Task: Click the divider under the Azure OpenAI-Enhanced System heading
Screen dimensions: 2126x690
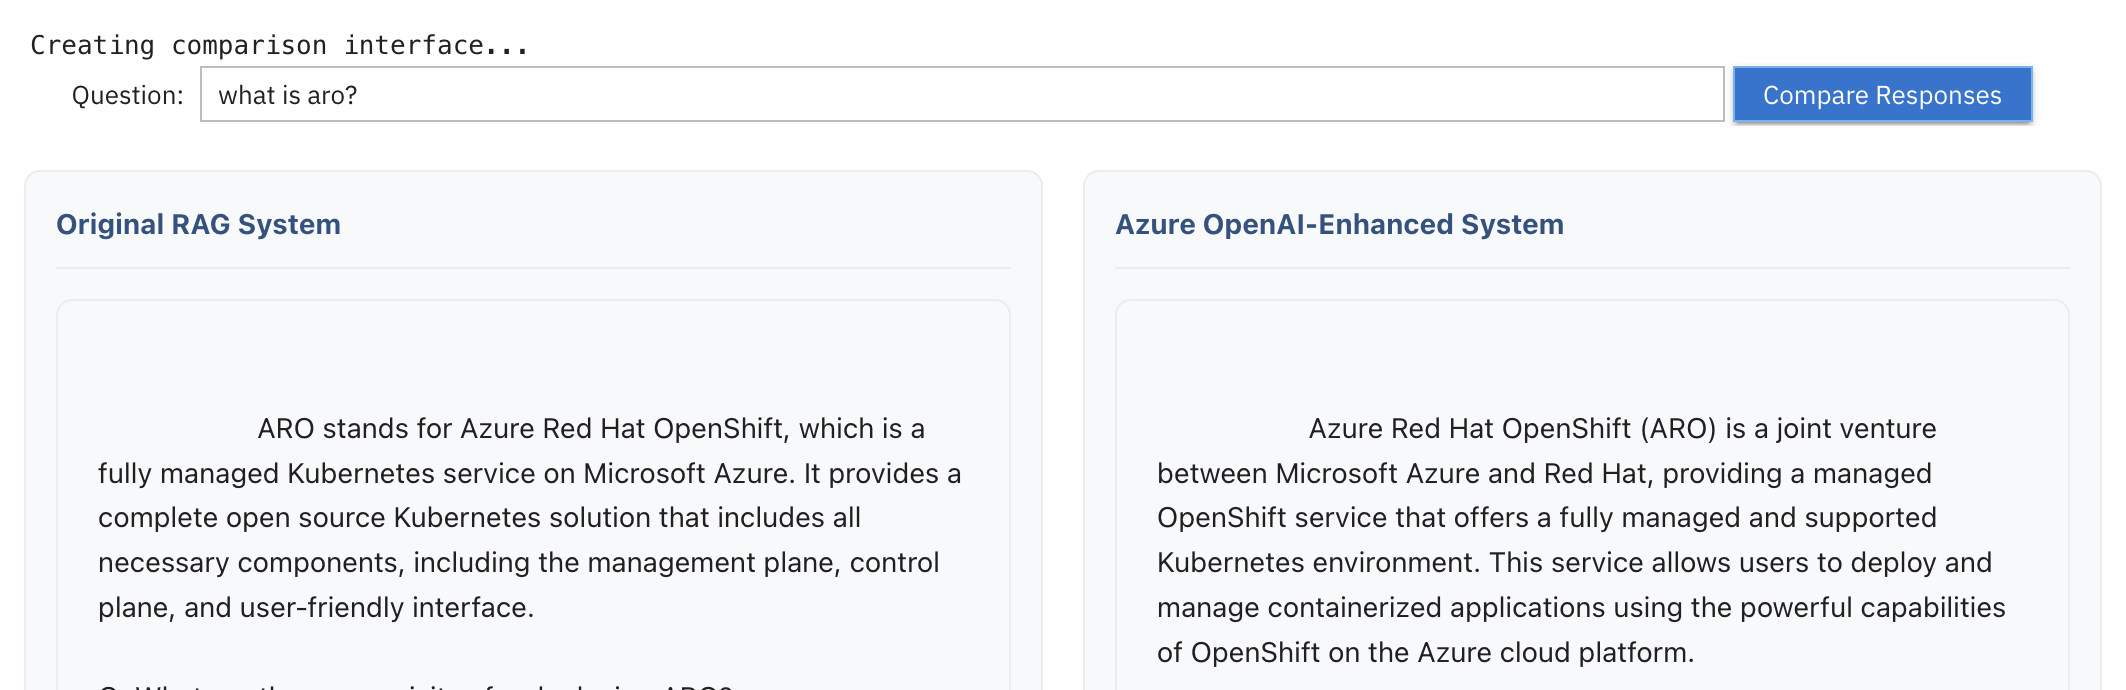Action: click(x=1591, y=268)
